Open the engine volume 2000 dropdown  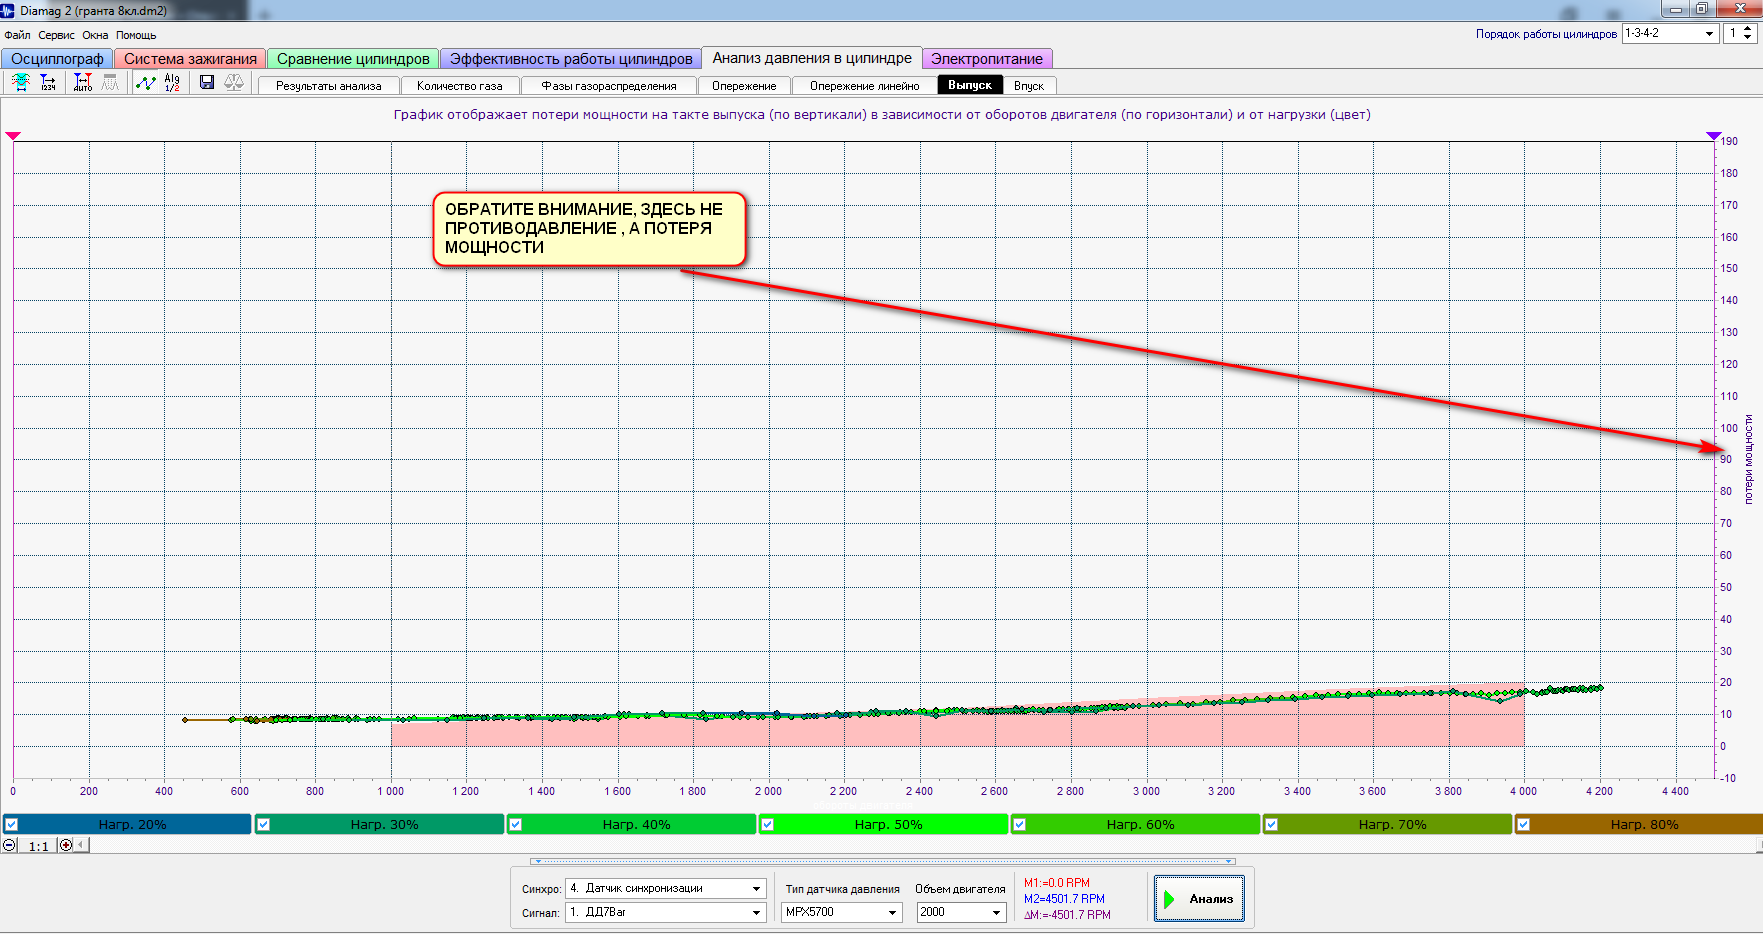(x=996, y=912)
